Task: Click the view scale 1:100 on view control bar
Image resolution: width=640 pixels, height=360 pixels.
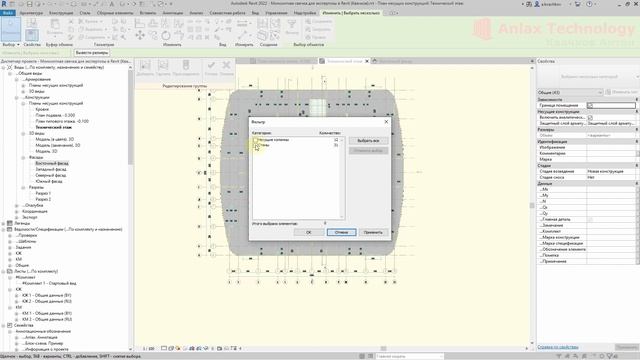Action: pyautogui.click(x=149, y=349)
